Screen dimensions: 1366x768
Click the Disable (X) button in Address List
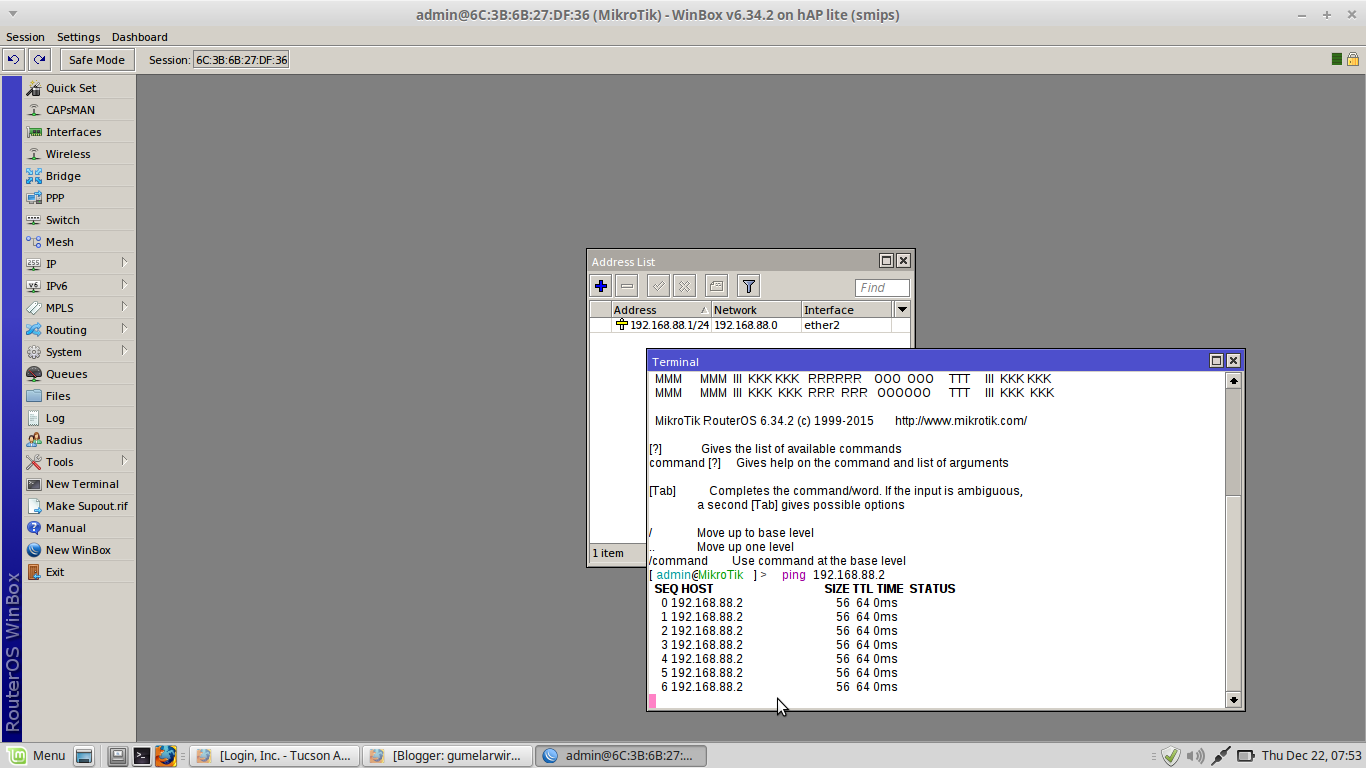(684, 287)
